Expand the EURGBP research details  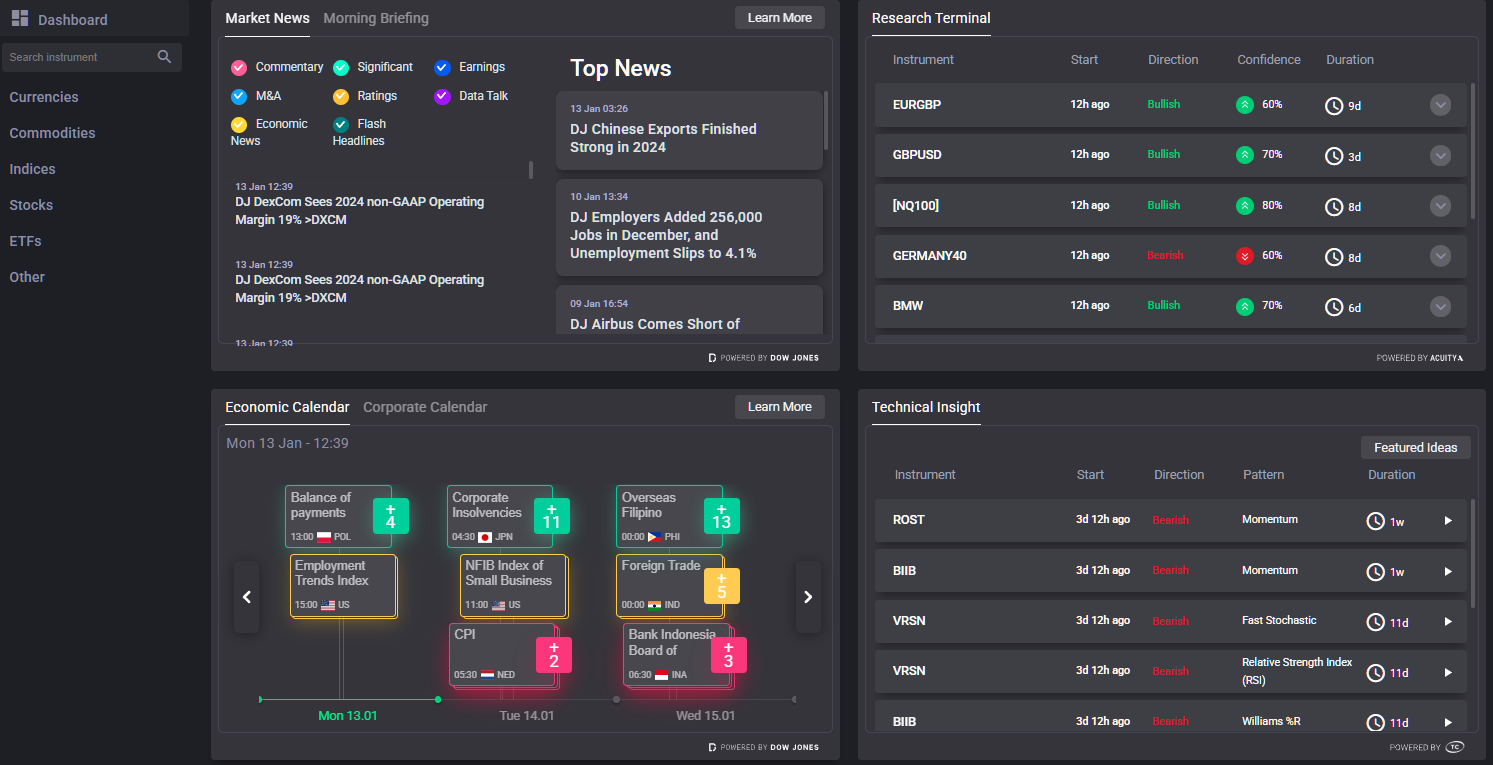pos(1440,104)
